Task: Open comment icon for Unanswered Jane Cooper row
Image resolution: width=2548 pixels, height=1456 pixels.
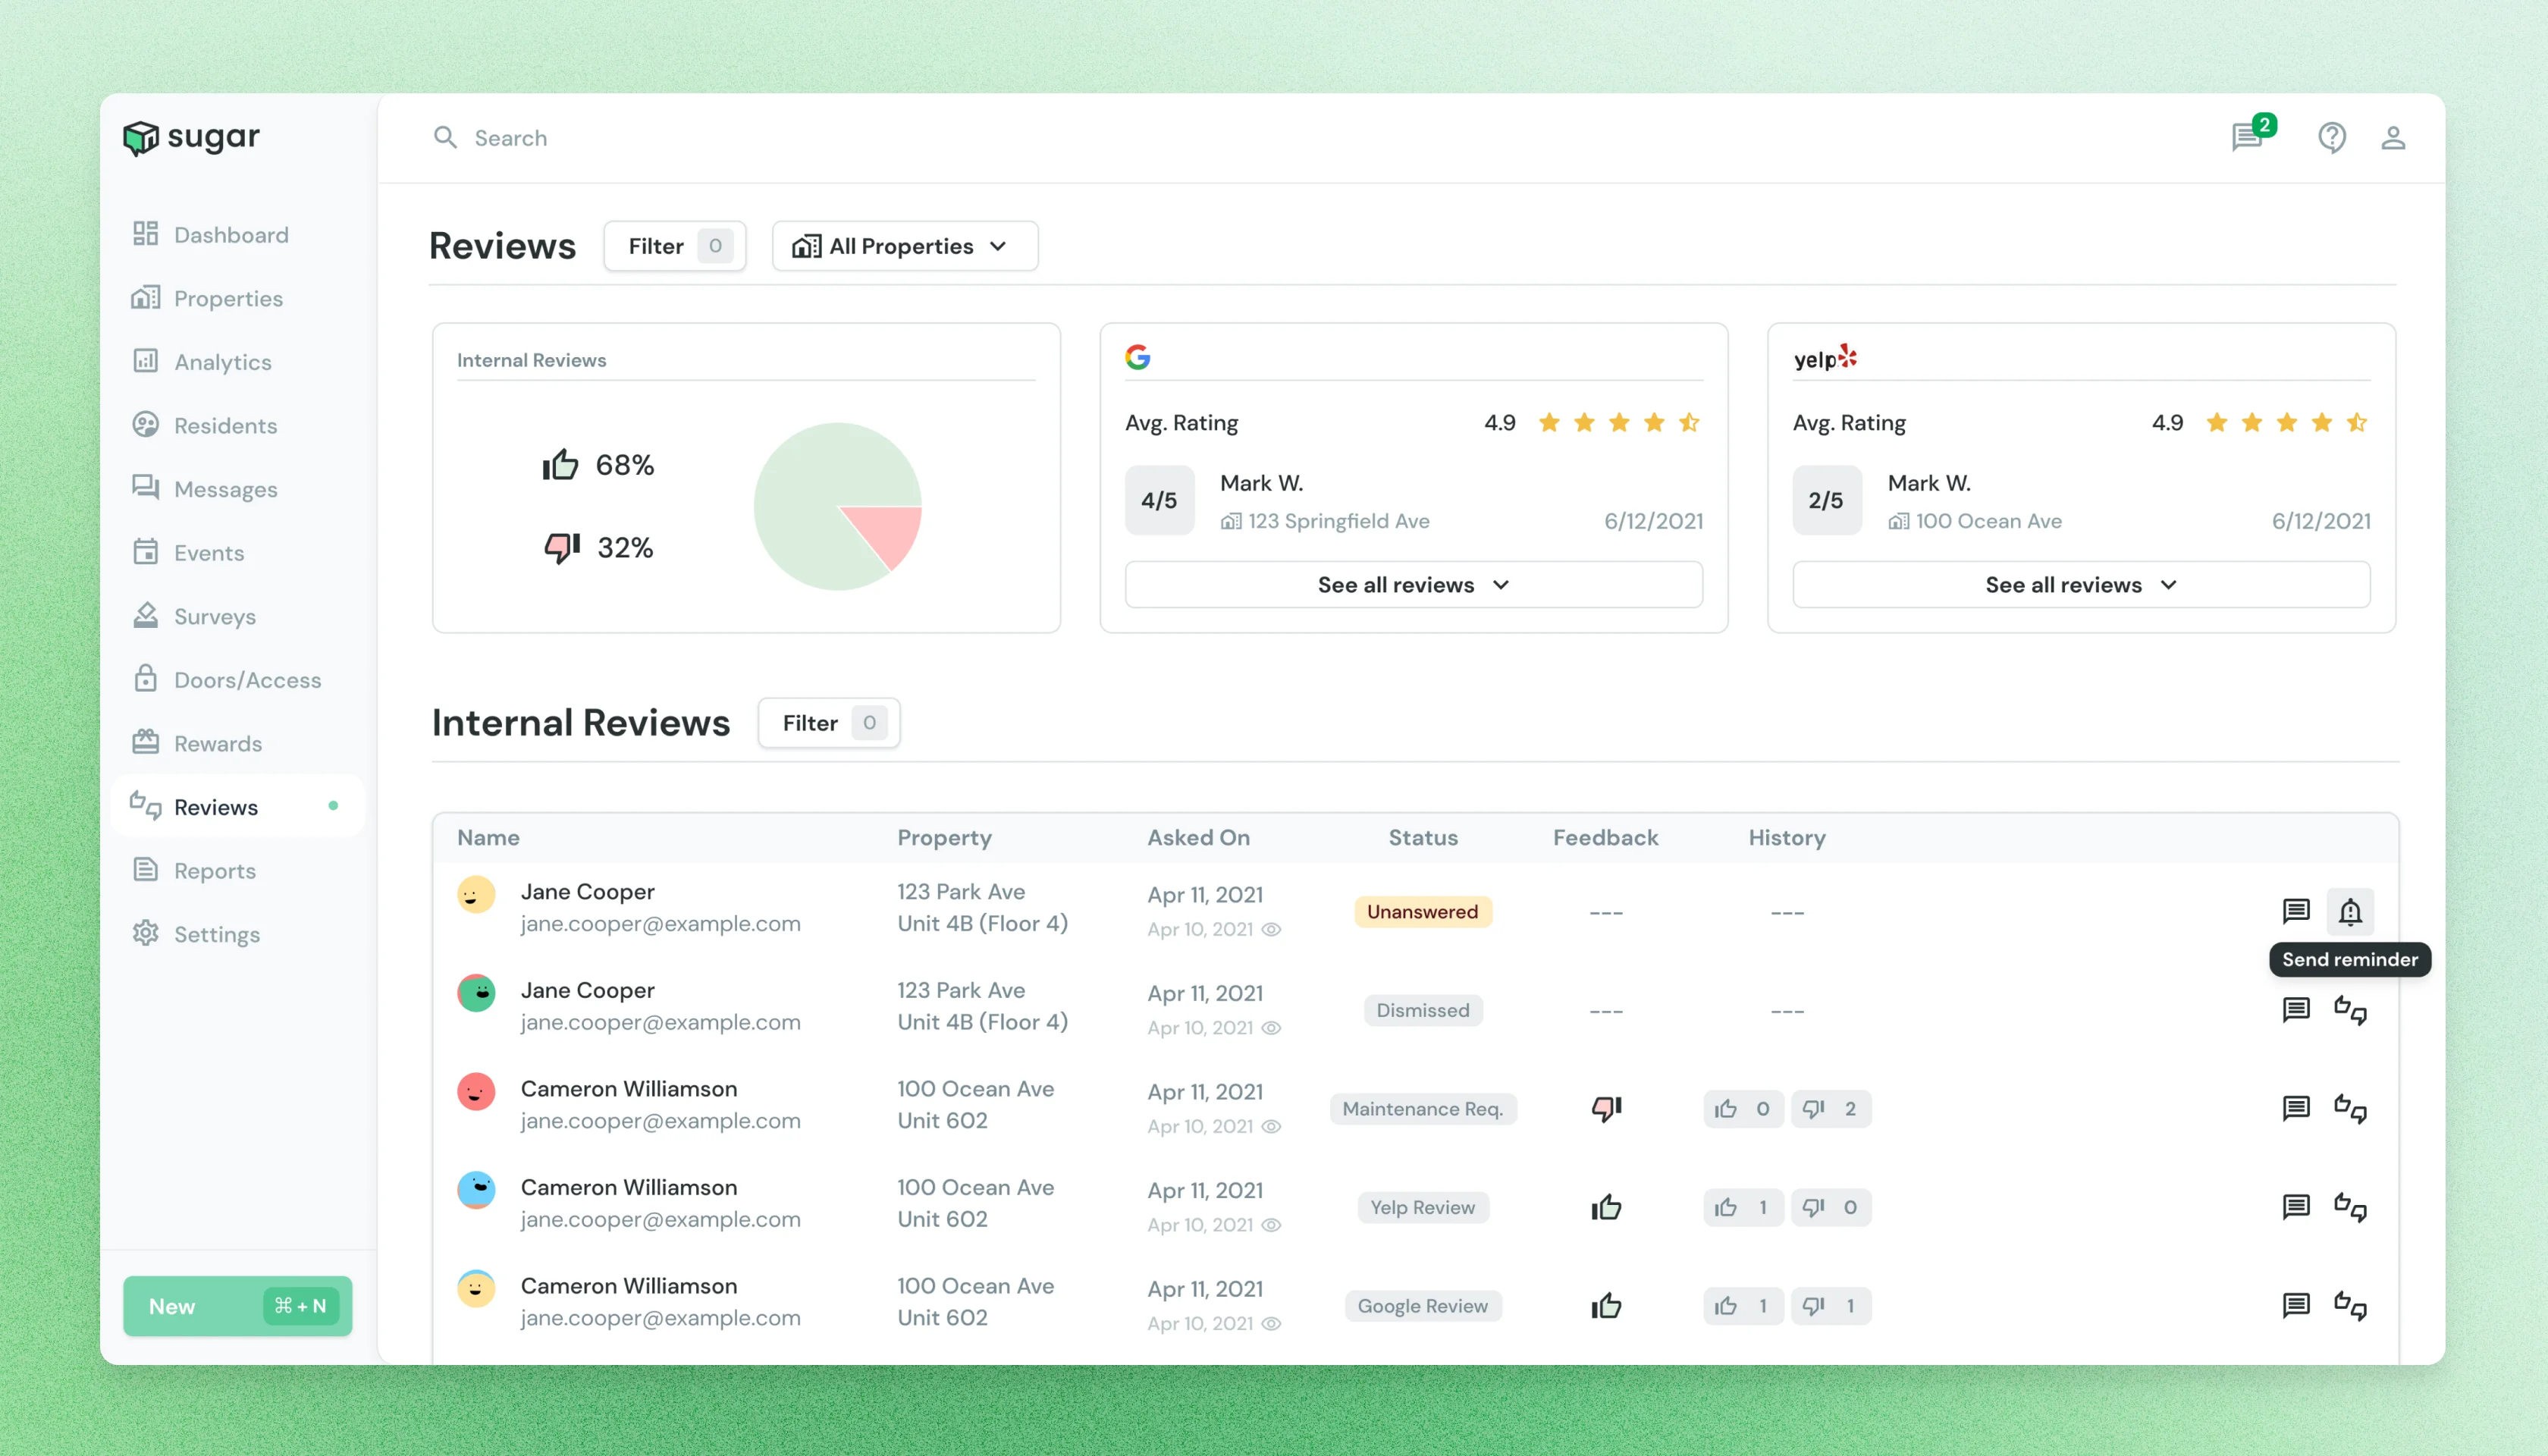Action: (x=2295, y=911)
